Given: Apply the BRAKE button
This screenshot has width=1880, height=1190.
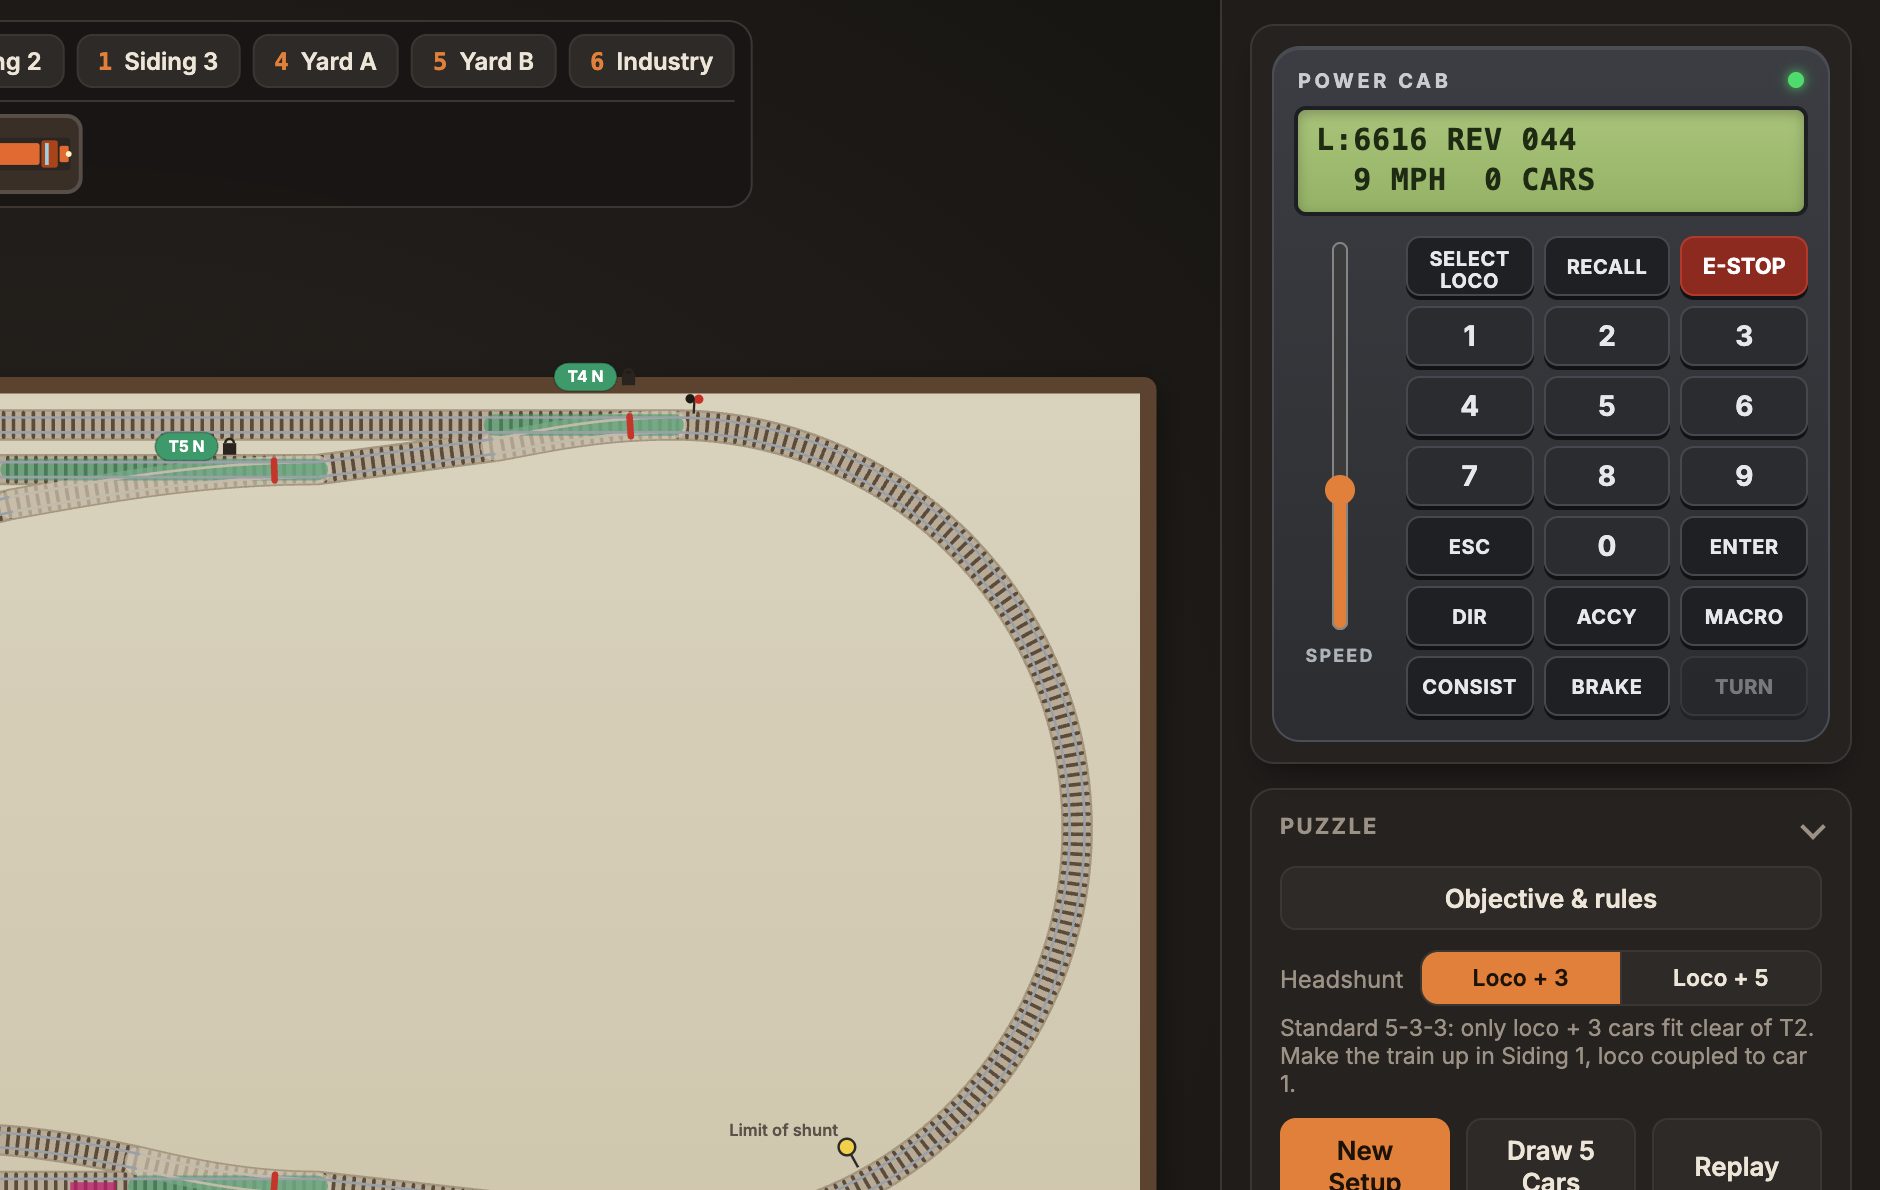Looking at the screenshot, I should pyautogui.click(x=1606, y=686).
